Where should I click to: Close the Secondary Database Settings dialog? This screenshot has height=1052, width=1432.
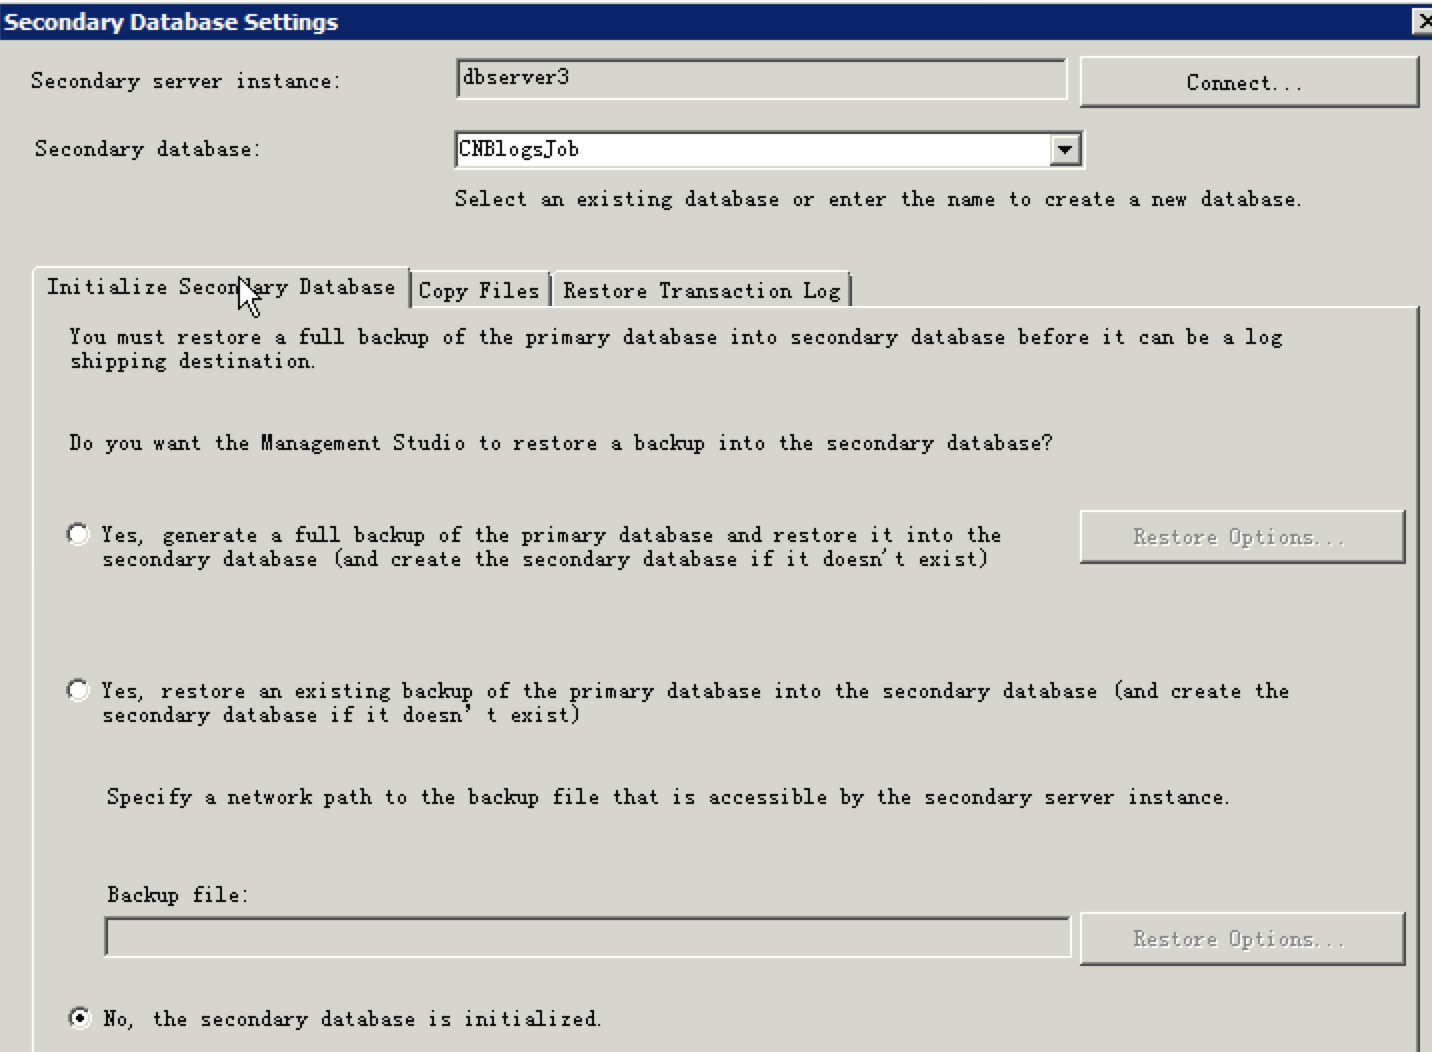click(1422, 21)
